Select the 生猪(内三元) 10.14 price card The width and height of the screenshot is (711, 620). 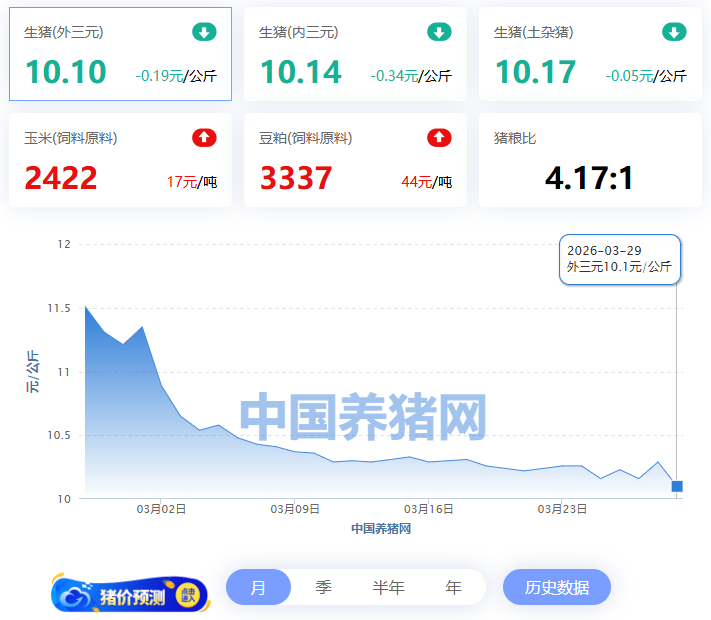click(x=355, y=54)
